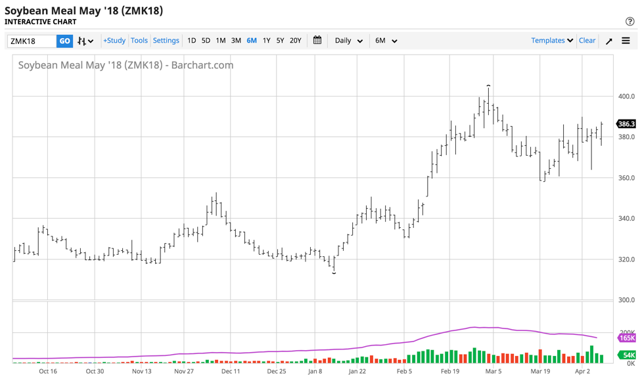Select the 5D time range

(206, 40)
